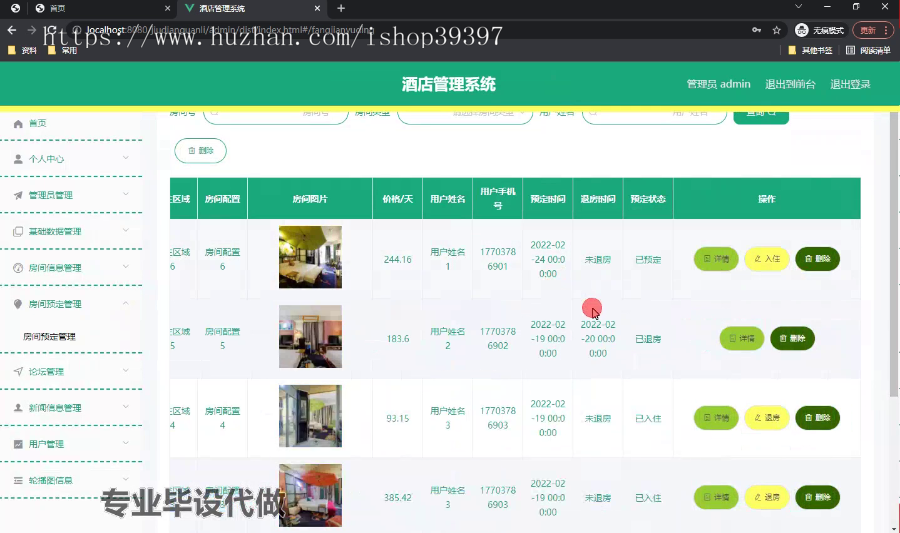
Task: Delete the 用户姓名2 booking row
Action: pyautogui.click(x=792, y=339)
